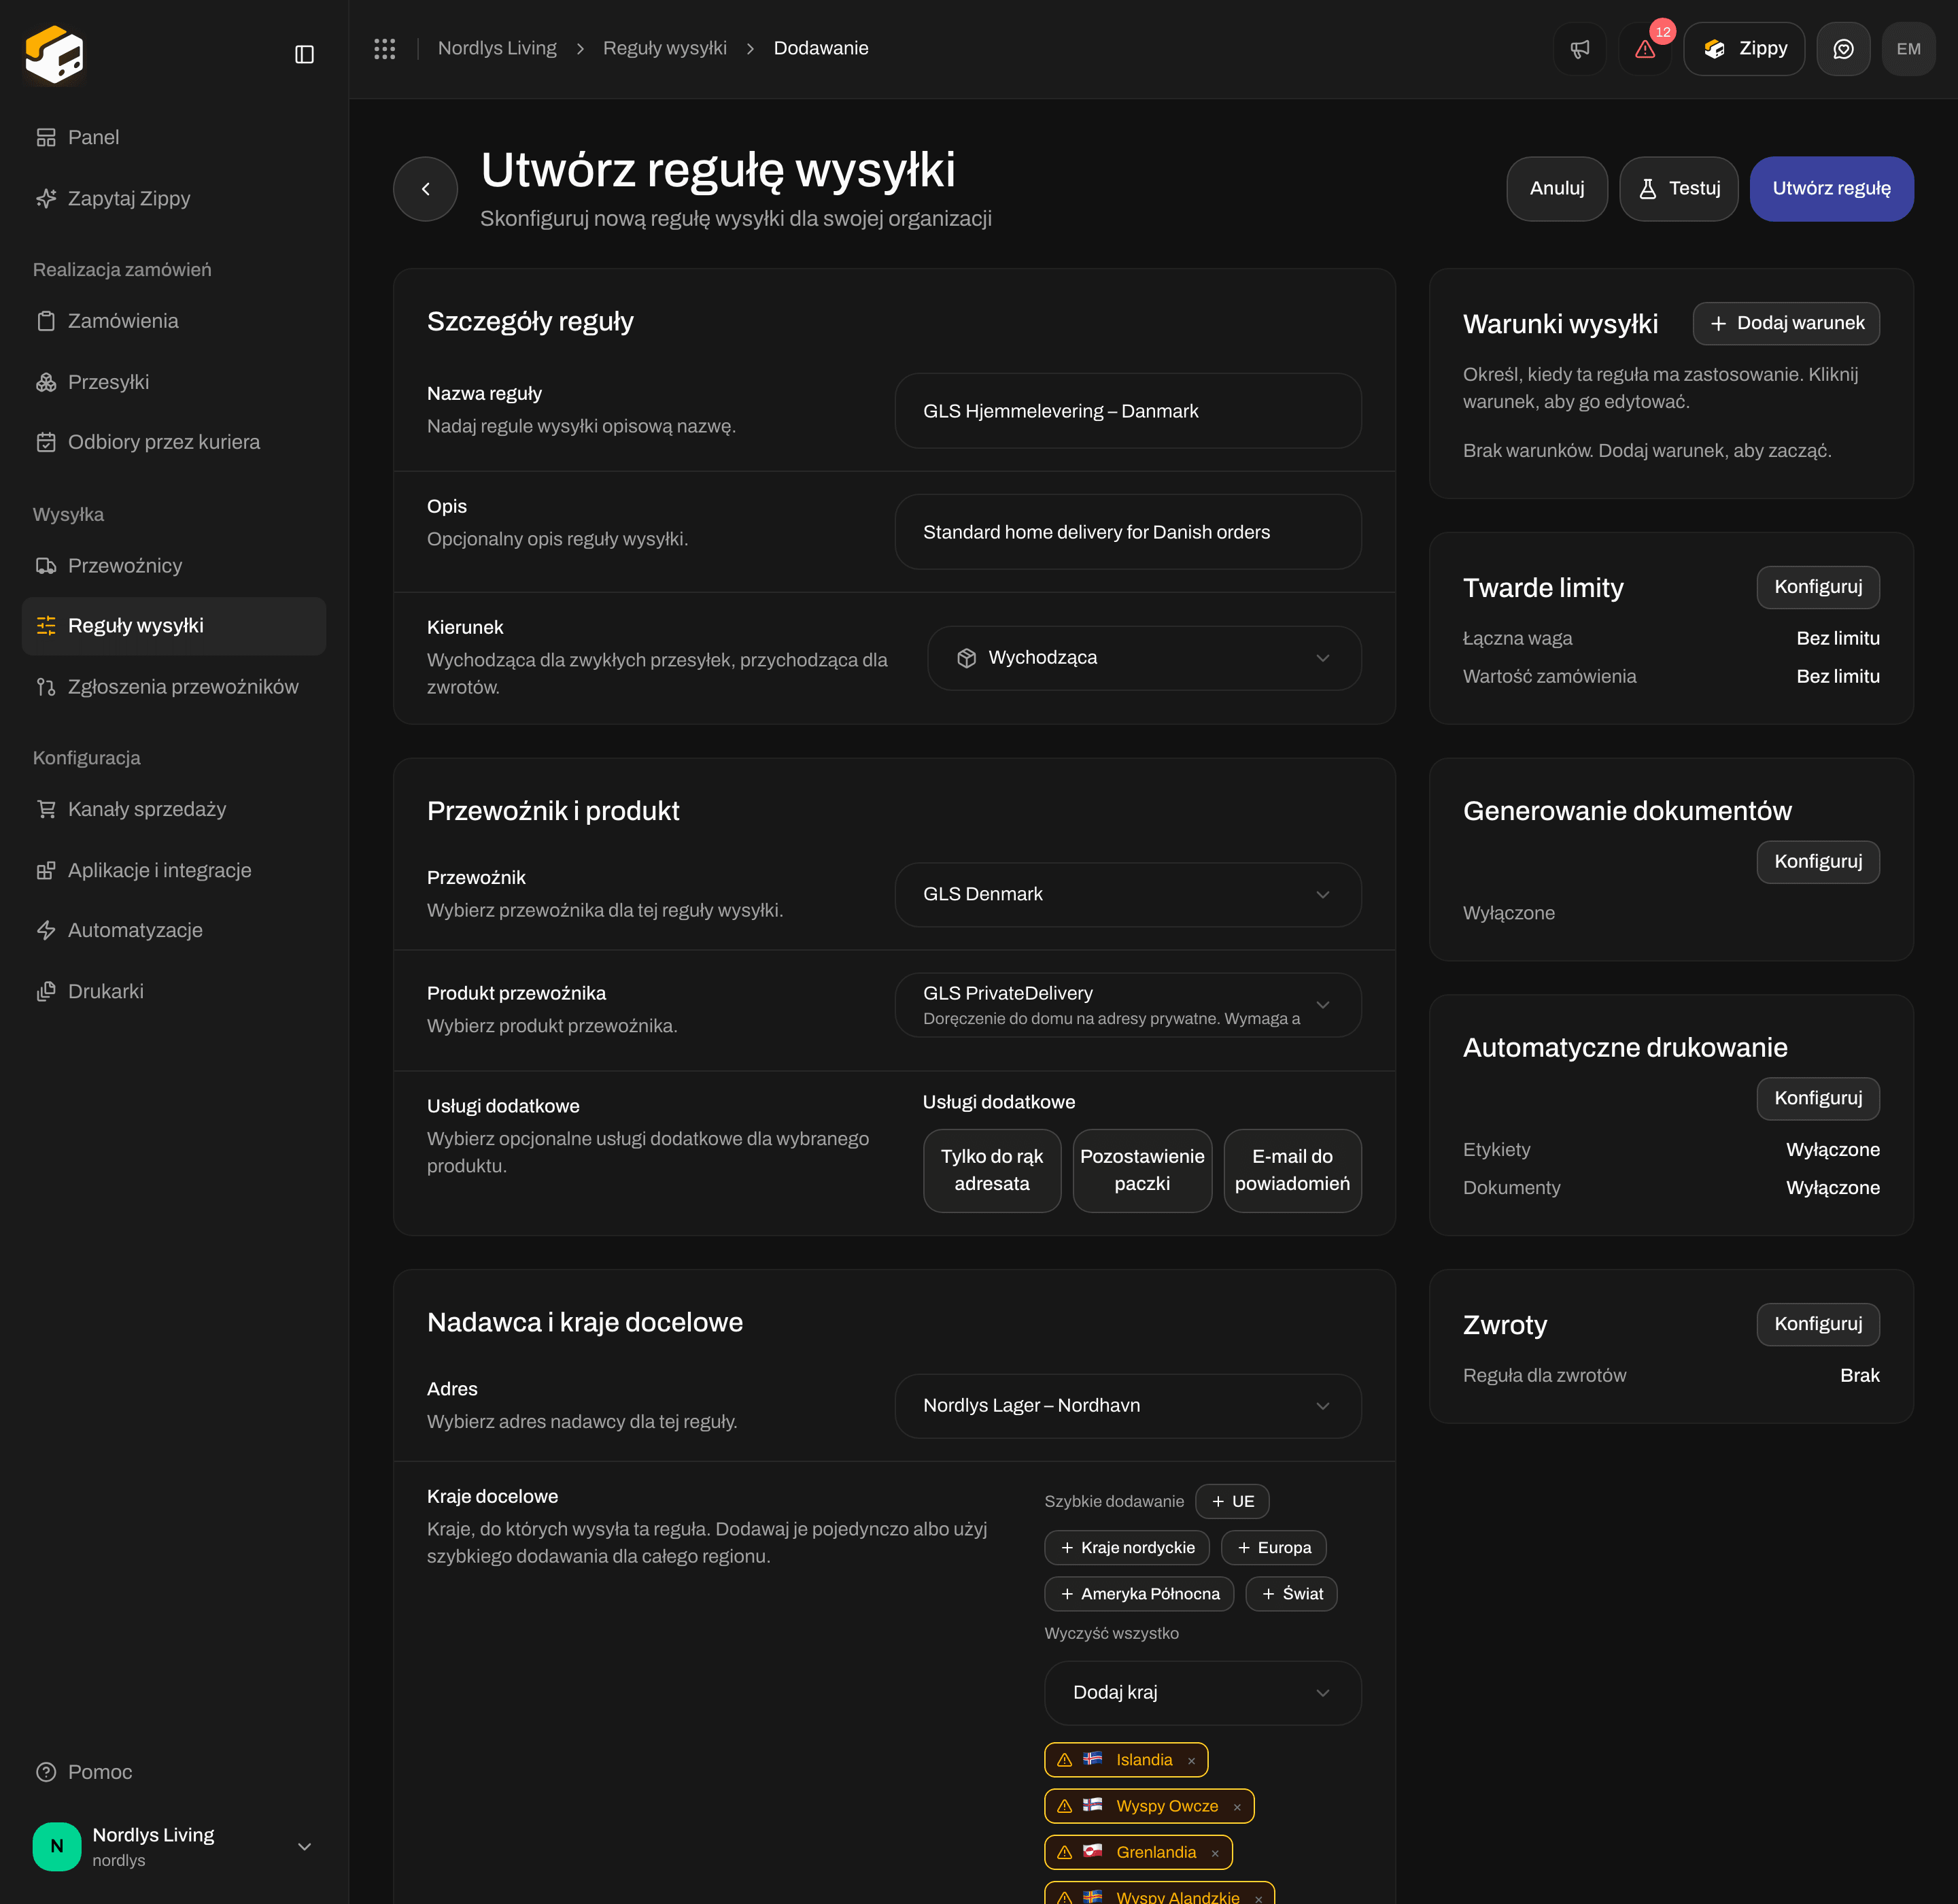Open the Dodaj kraj dropdown
The width and height of the screenshot is (1958, 1904).
tap(1203, 1692)
